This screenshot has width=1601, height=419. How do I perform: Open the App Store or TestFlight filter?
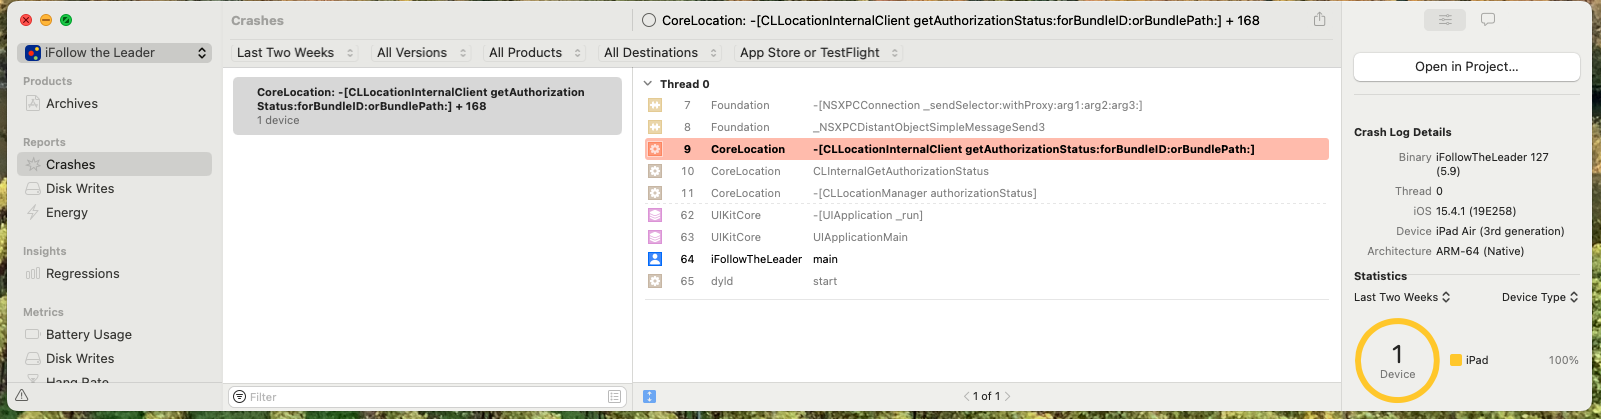click(818, 53)
